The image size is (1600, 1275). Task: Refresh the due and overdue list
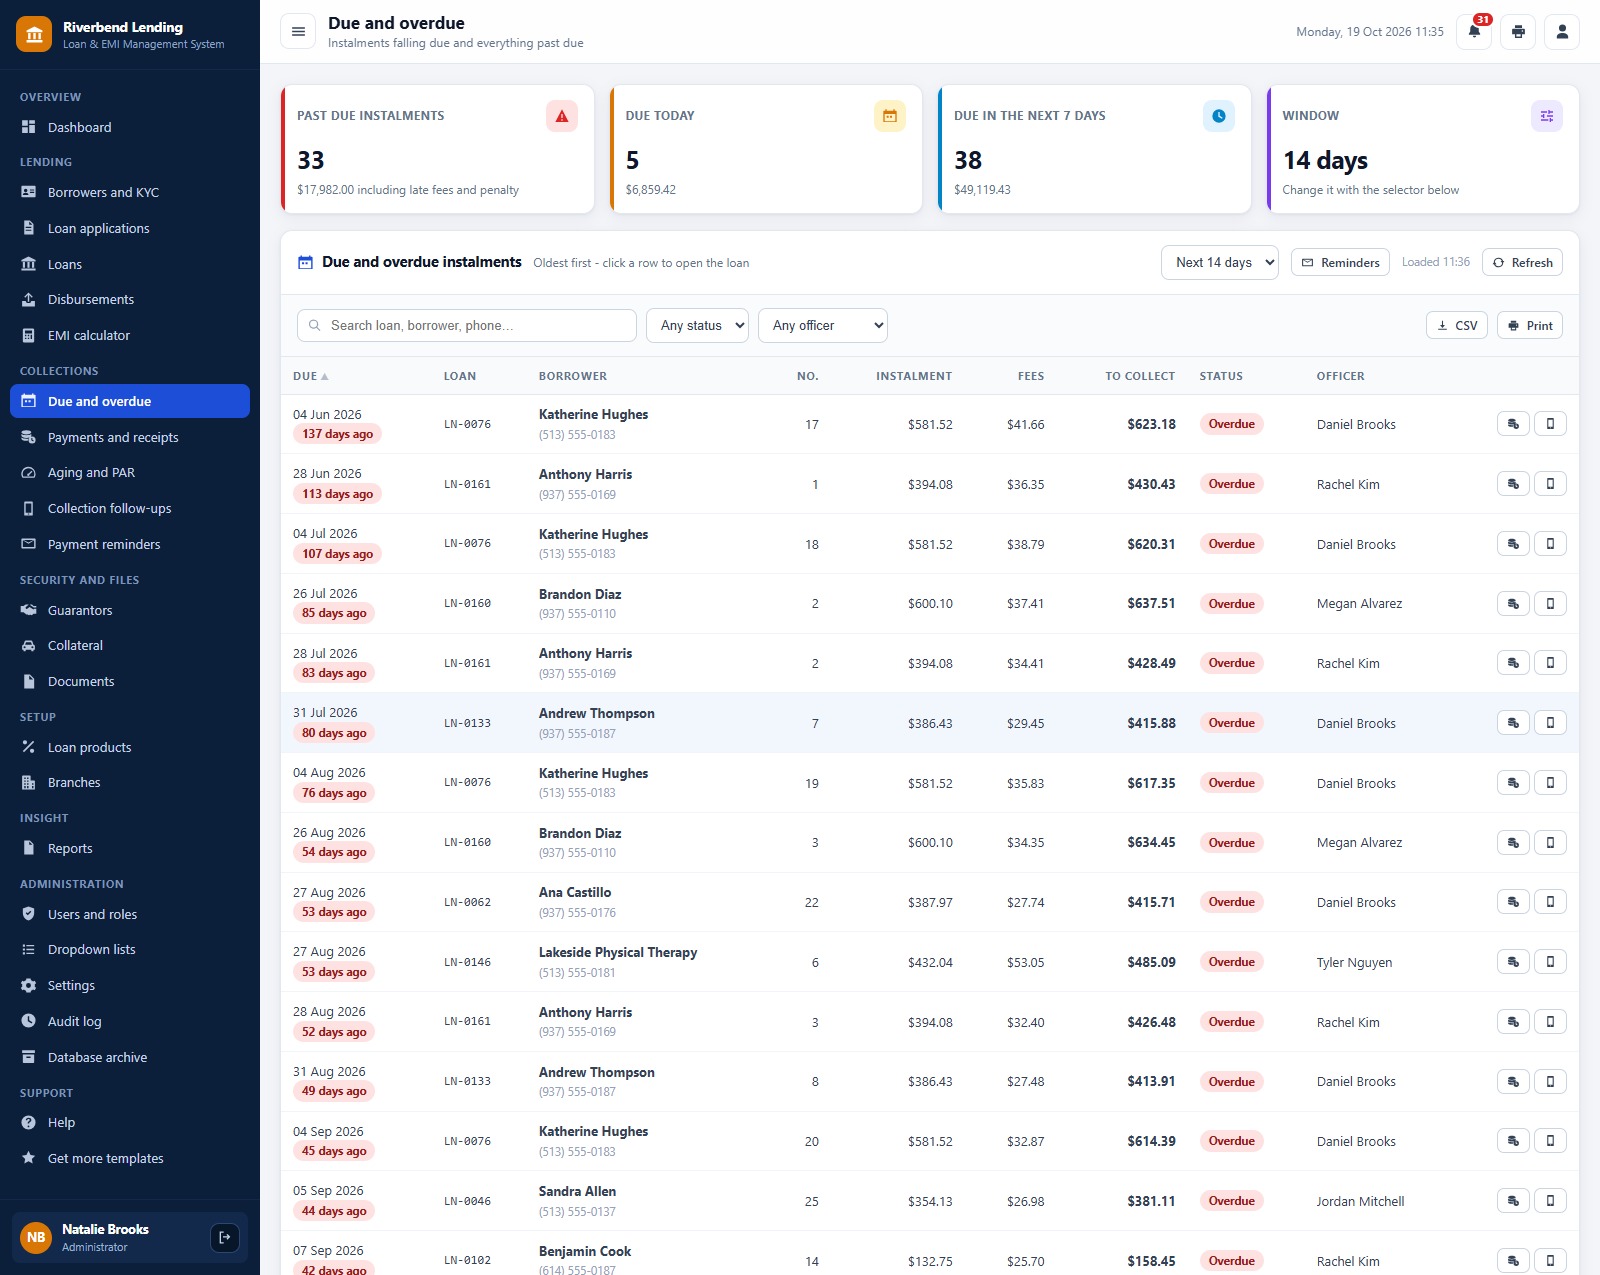pos(1522,262)
